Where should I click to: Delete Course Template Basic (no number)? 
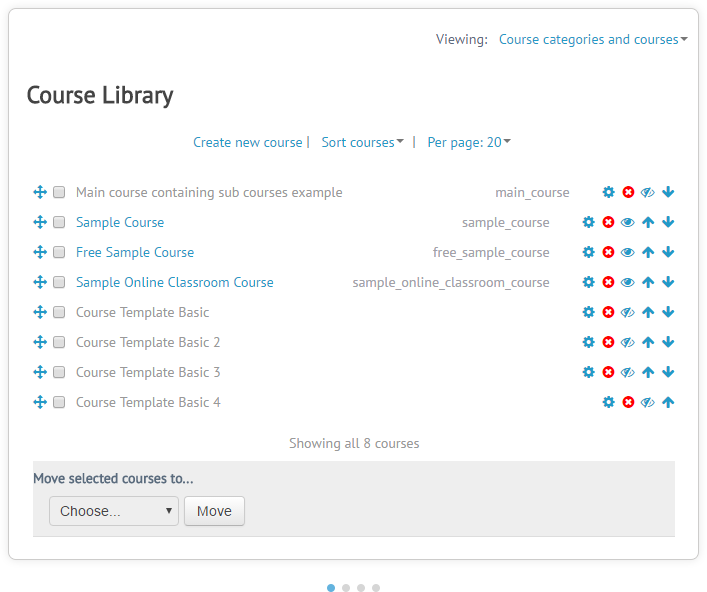tap(608, 312)
